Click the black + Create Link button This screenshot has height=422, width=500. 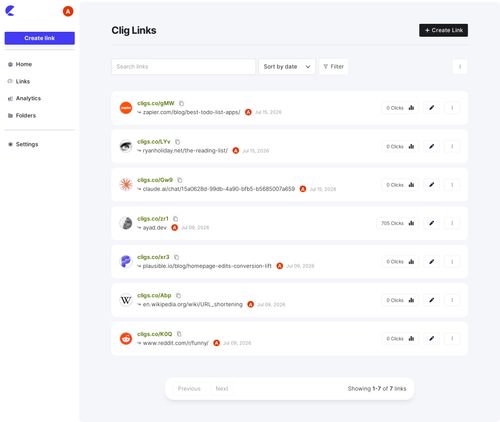pyautogui.click(x=443, y=30)
